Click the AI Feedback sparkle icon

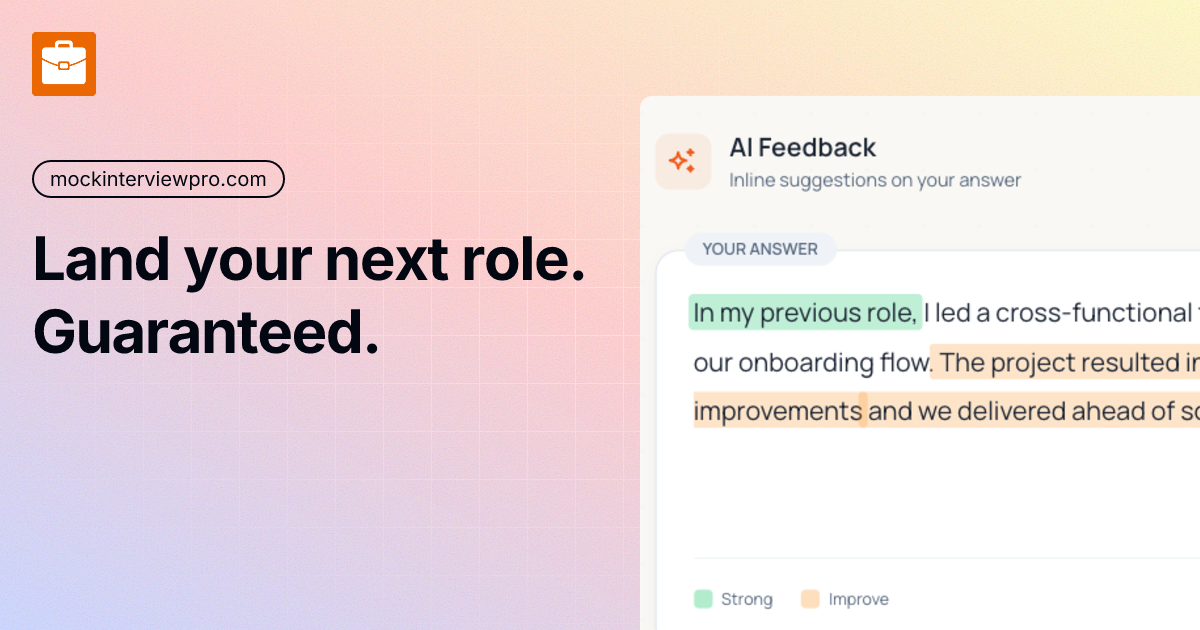(x=683, y=161)
